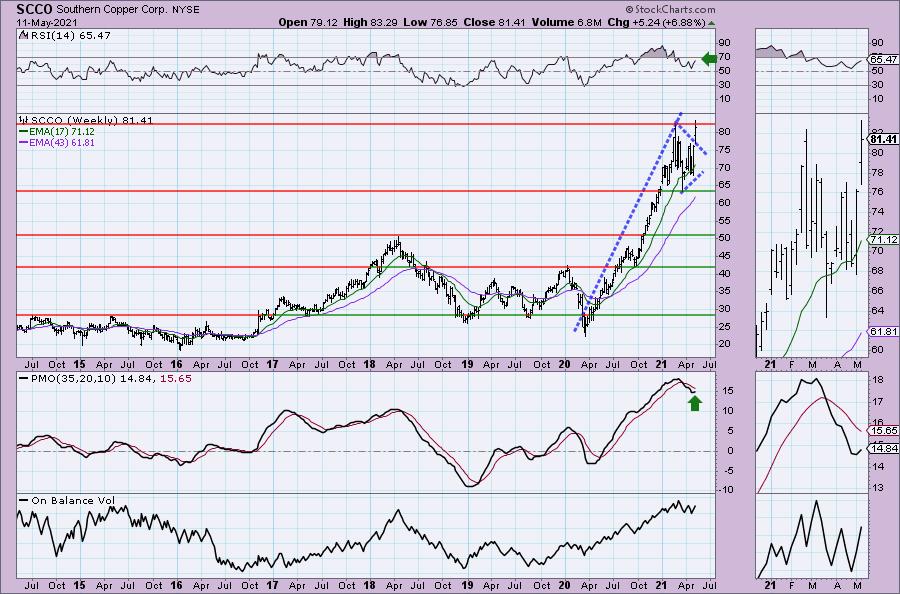Click the RSI(14) 65.47 indicator label
This screenshot has width=900, height=594.
coord(65,35)
